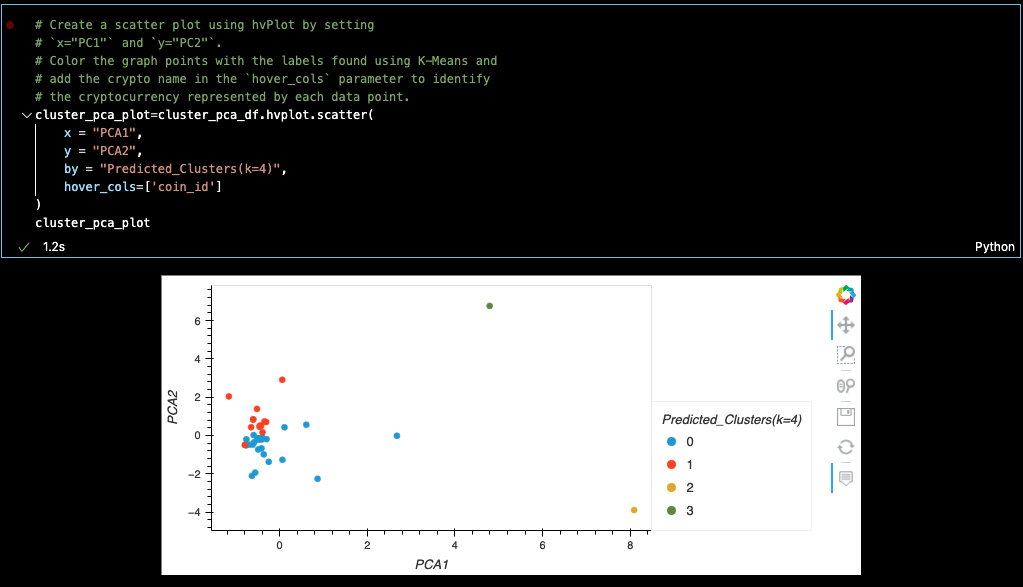Select the green outlier data point

click(x=488, y=306)
